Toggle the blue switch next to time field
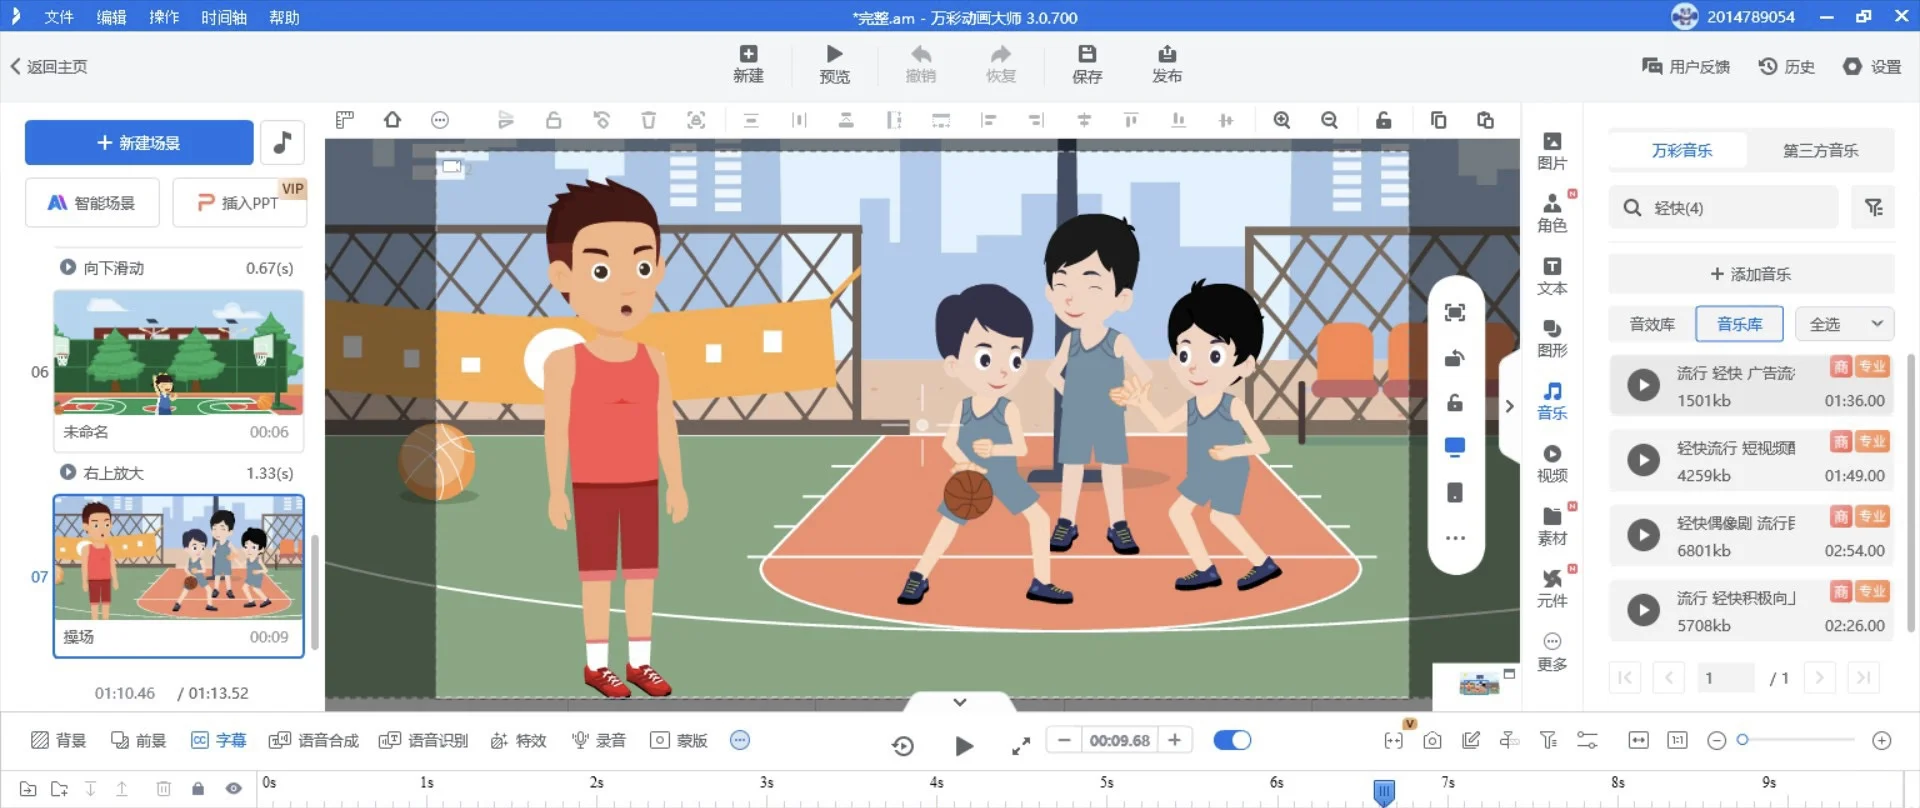The image size is (1920, 808). tap(1232, 740)
